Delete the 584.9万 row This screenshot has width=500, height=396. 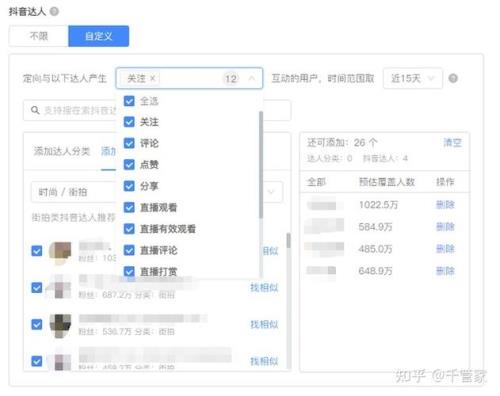445,227
